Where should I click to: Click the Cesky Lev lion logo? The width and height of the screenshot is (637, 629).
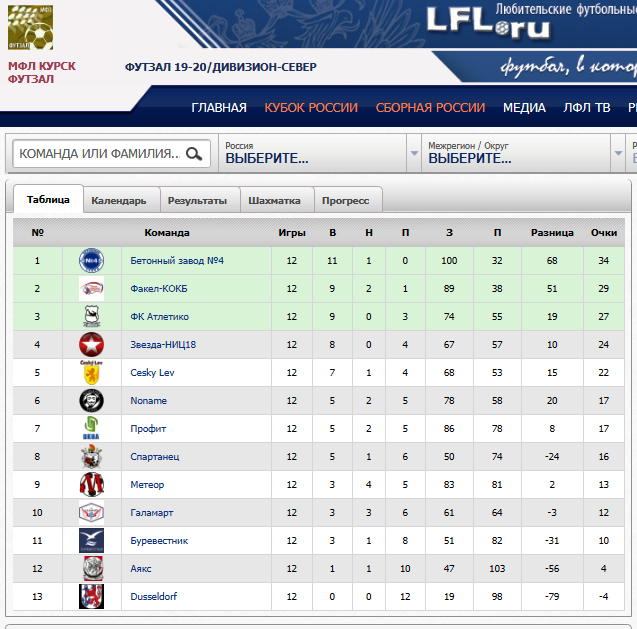click(x=92, y=373)
